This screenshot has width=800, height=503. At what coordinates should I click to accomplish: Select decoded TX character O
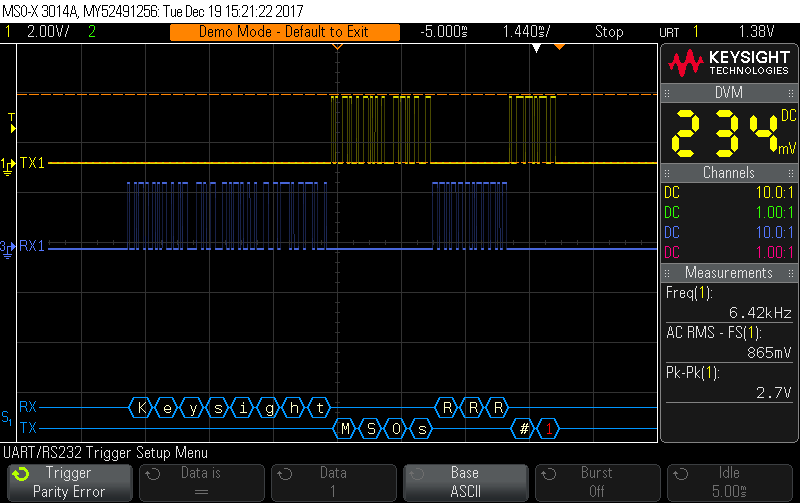point(396,429)
